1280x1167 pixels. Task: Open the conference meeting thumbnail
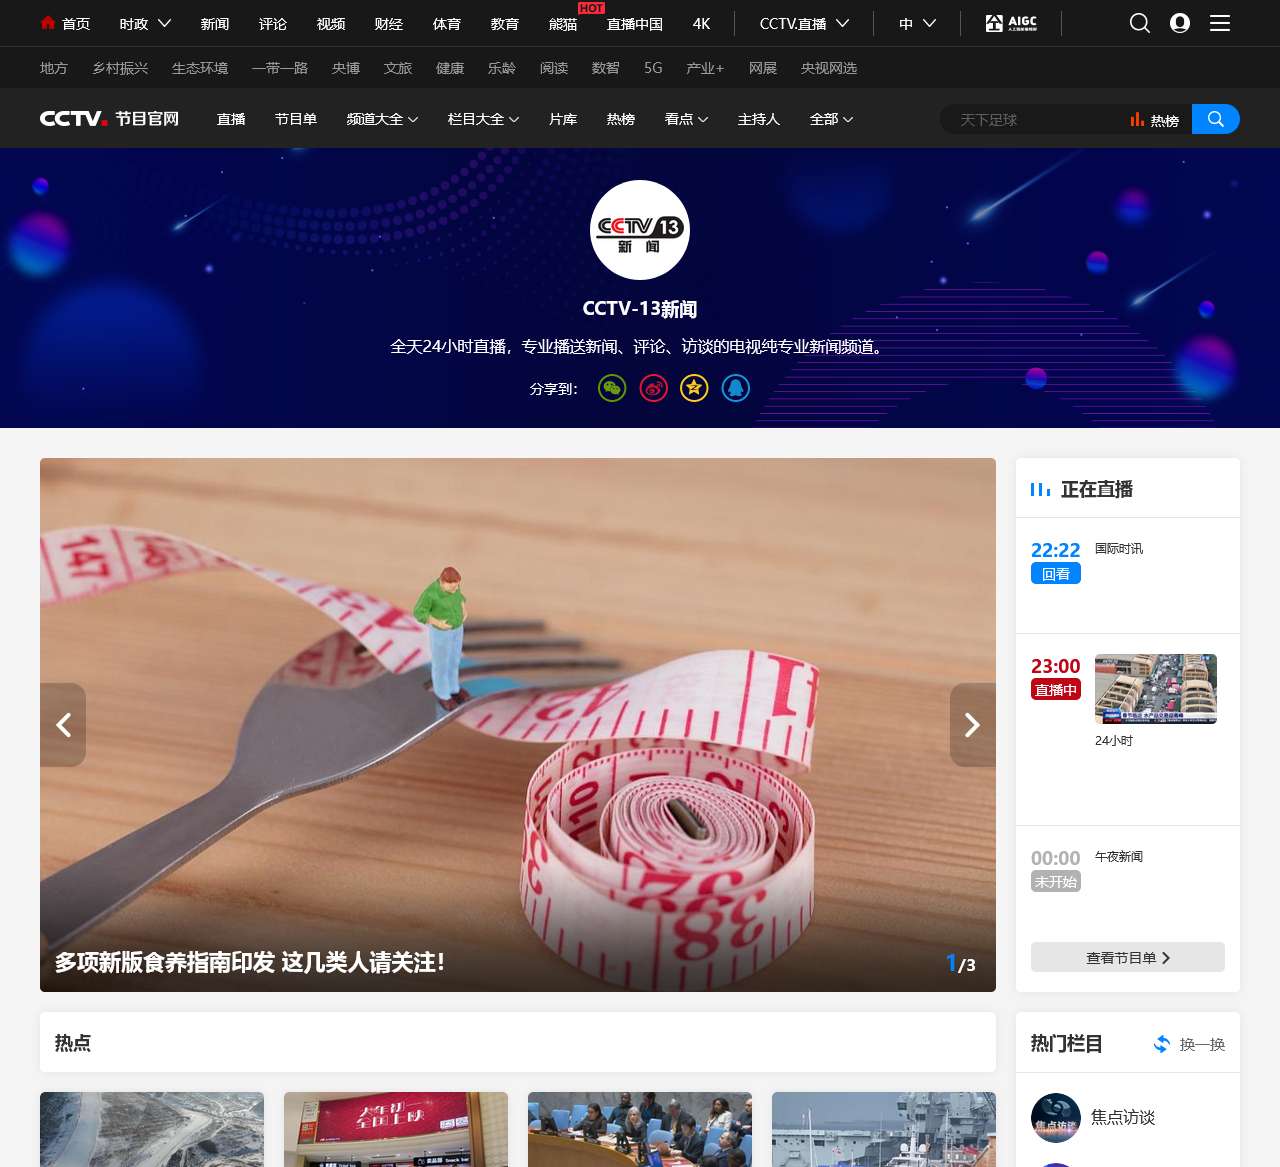coord(640,1129)
